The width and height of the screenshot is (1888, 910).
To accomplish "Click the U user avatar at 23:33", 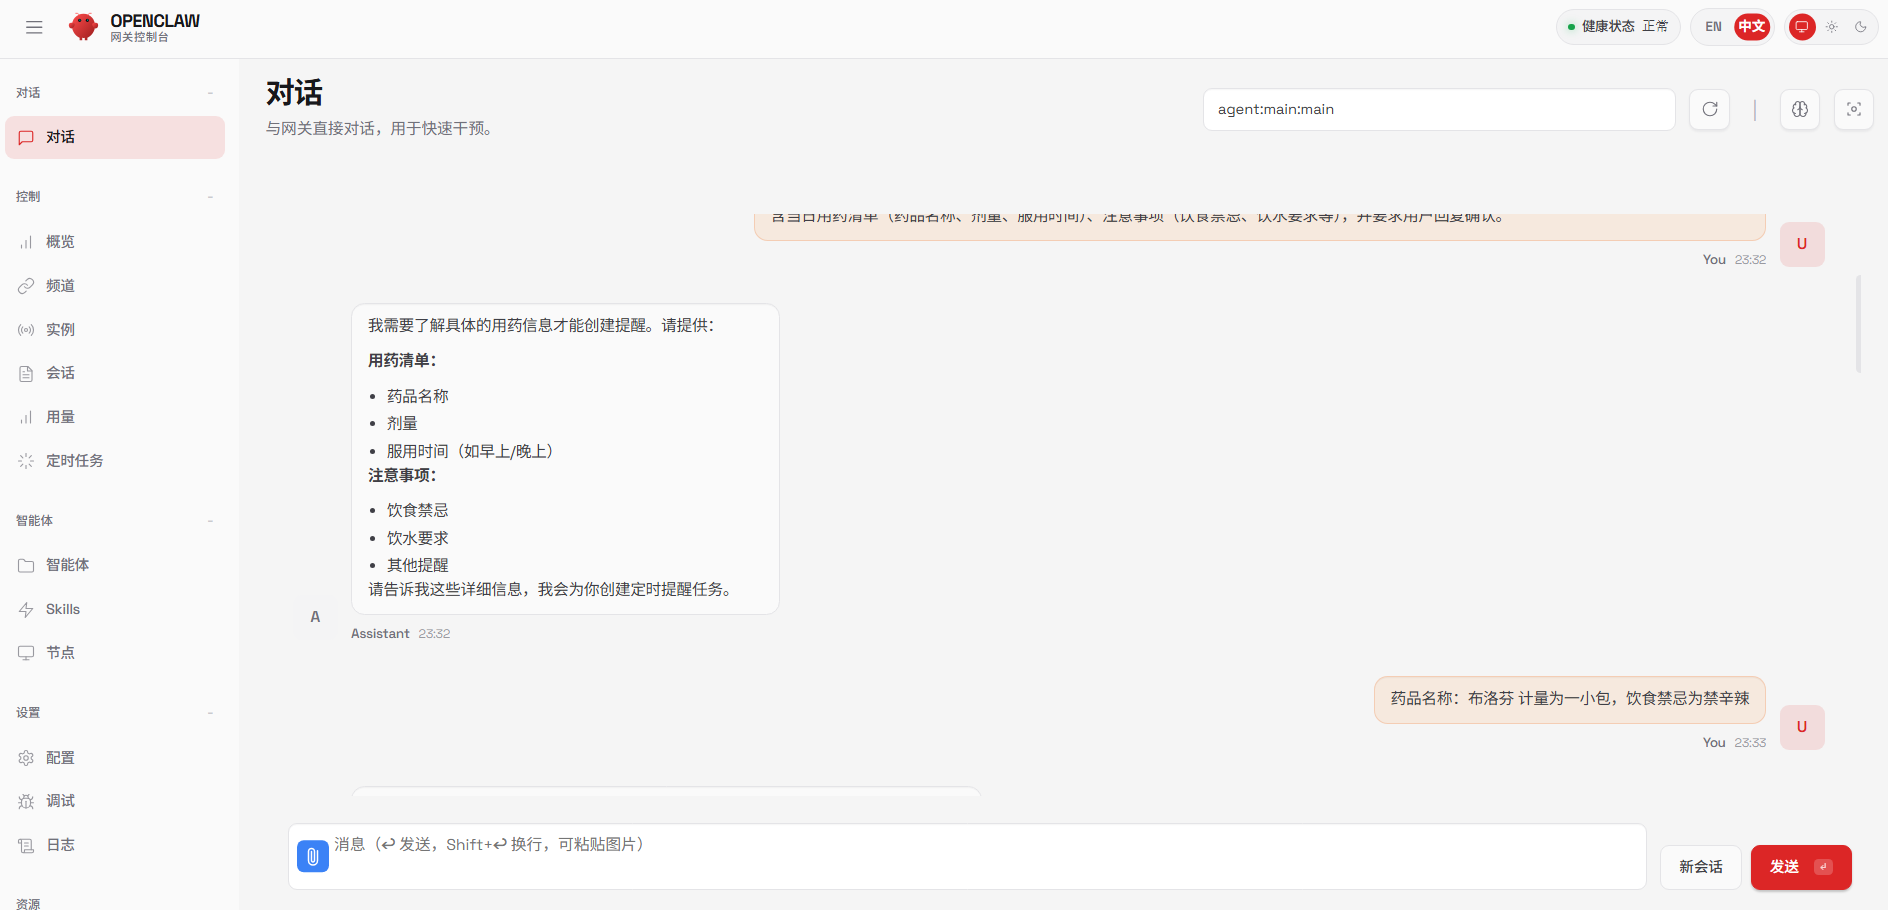I will (1801, 727).
